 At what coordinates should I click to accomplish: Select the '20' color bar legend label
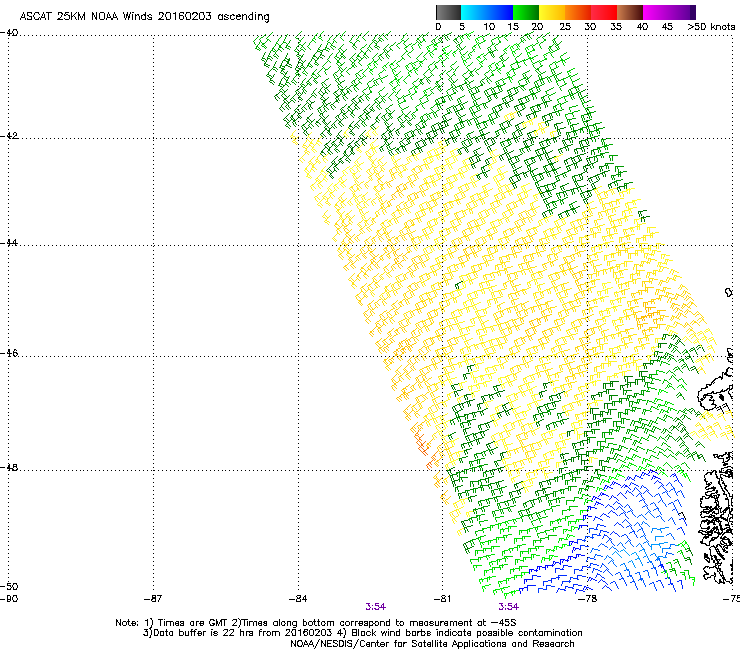[x=538, y=27]
